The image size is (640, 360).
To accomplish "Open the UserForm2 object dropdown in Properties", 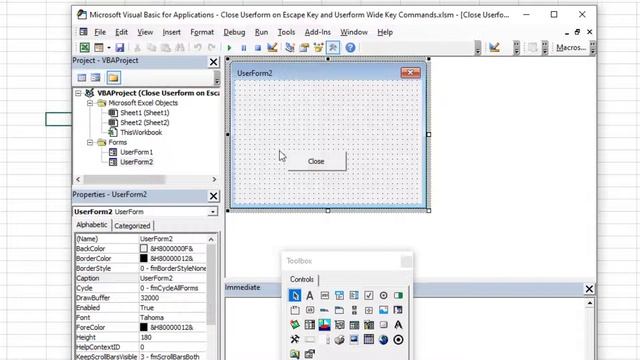I will point(213,212).
